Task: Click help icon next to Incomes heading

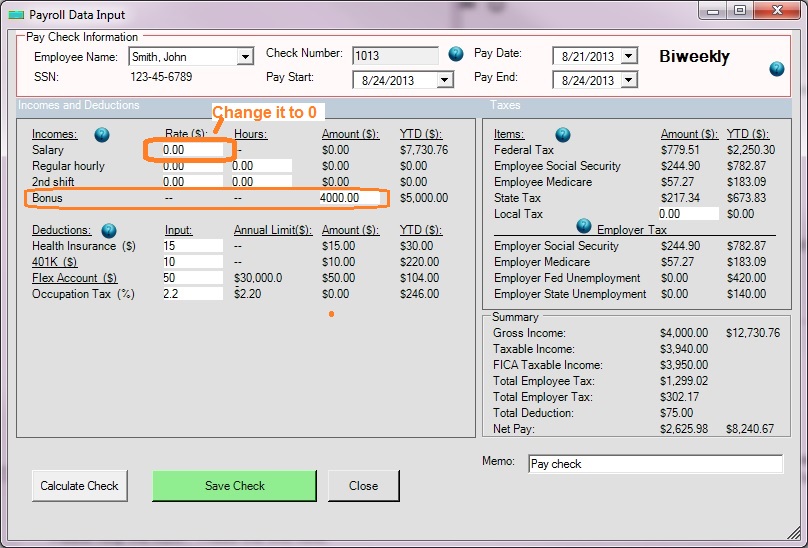Action: coord(101,134)
